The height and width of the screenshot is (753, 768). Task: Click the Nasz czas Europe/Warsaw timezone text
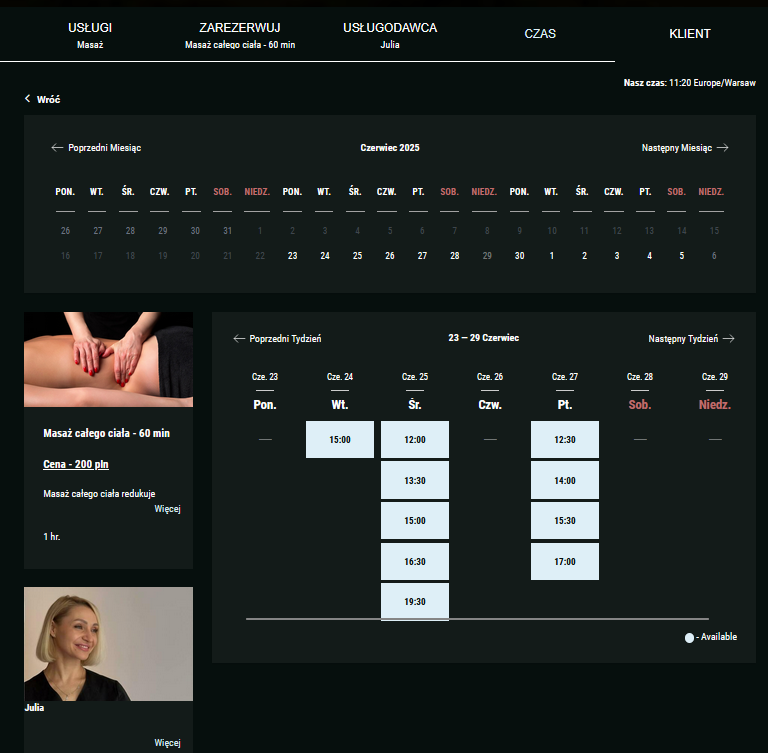690,83
